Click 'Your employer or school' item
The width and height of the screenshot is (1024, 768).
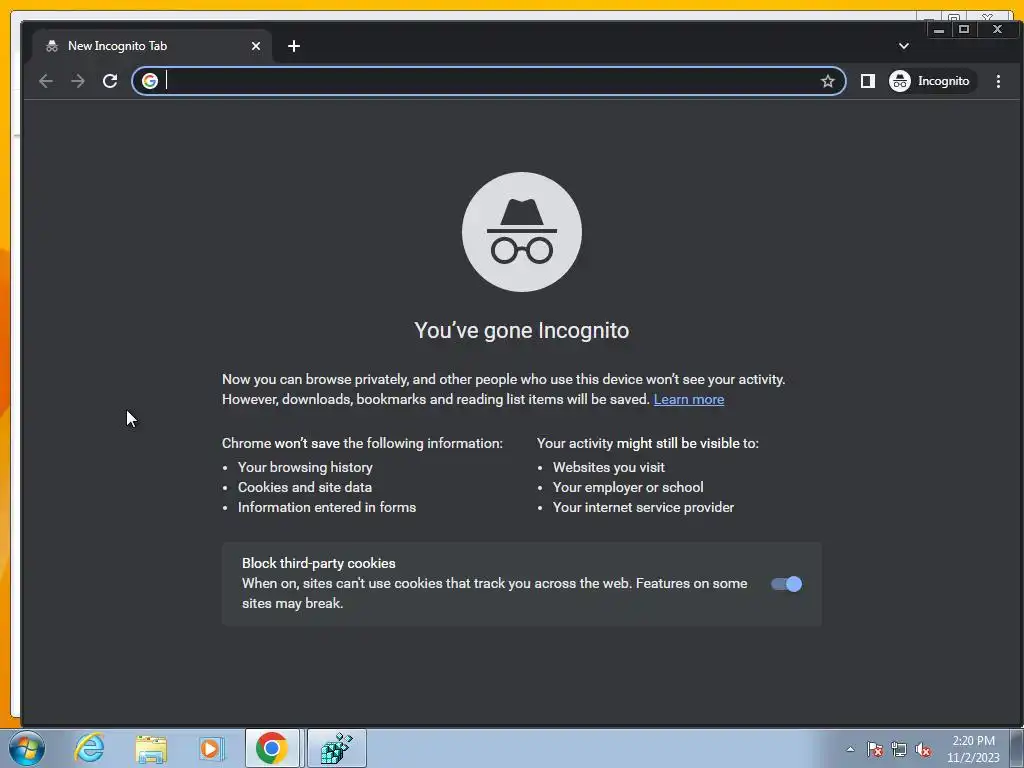point(628,487)
